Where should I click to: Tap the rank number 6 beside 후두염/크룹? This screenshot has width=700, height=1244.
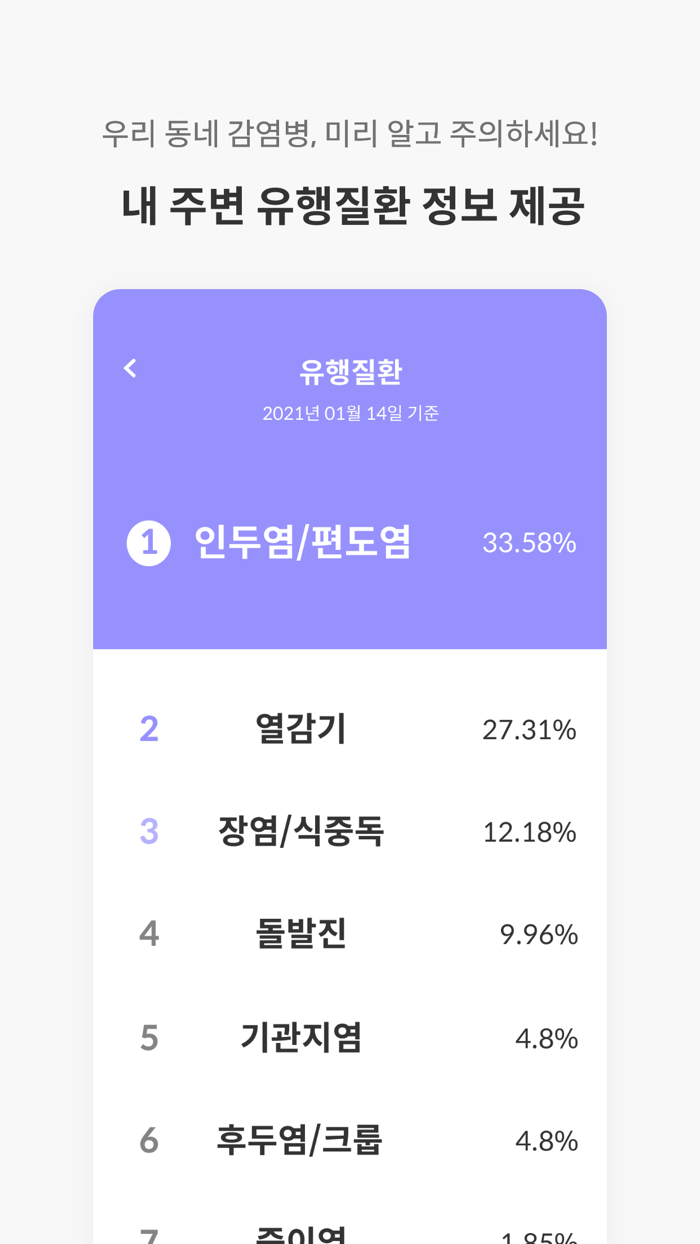pos(148,1140)
